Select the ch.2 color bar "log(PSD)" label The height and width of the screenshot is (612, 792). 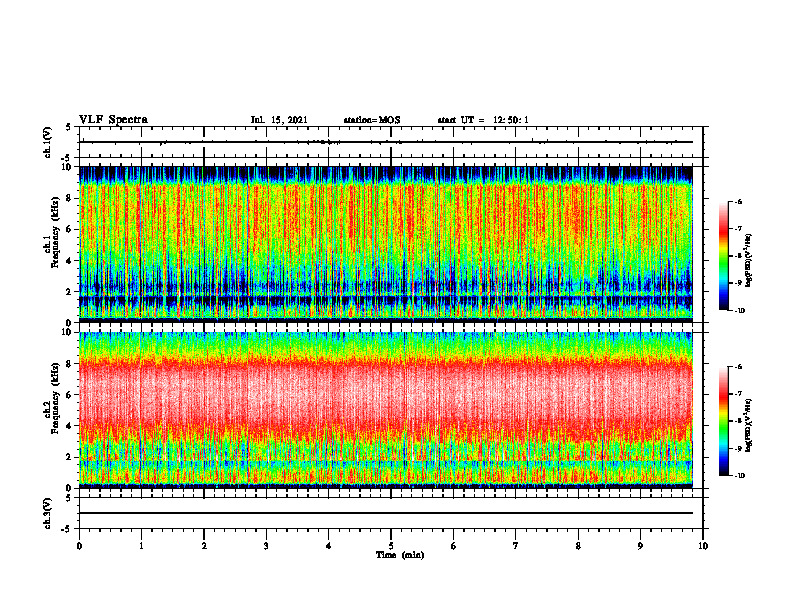tap(749, 425)
